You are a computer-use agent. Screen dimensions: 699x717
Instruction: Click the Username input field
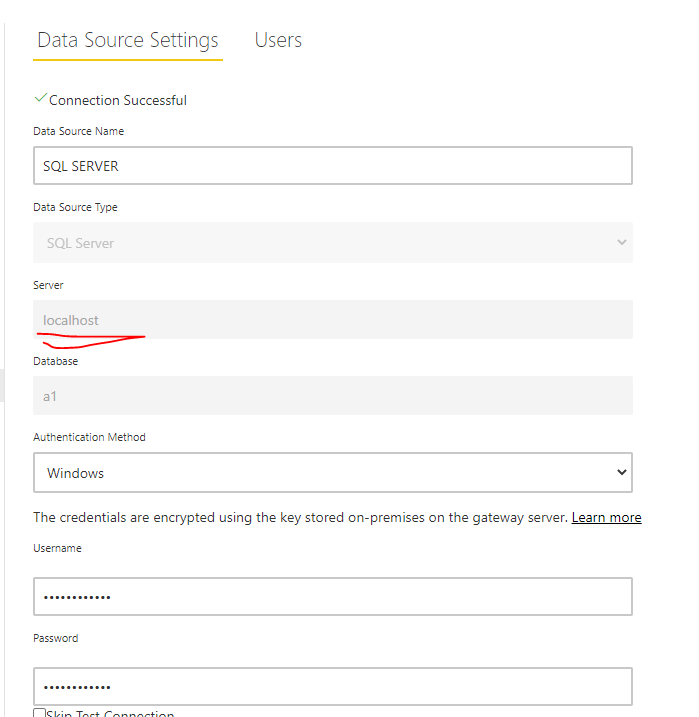click(333, 596)
